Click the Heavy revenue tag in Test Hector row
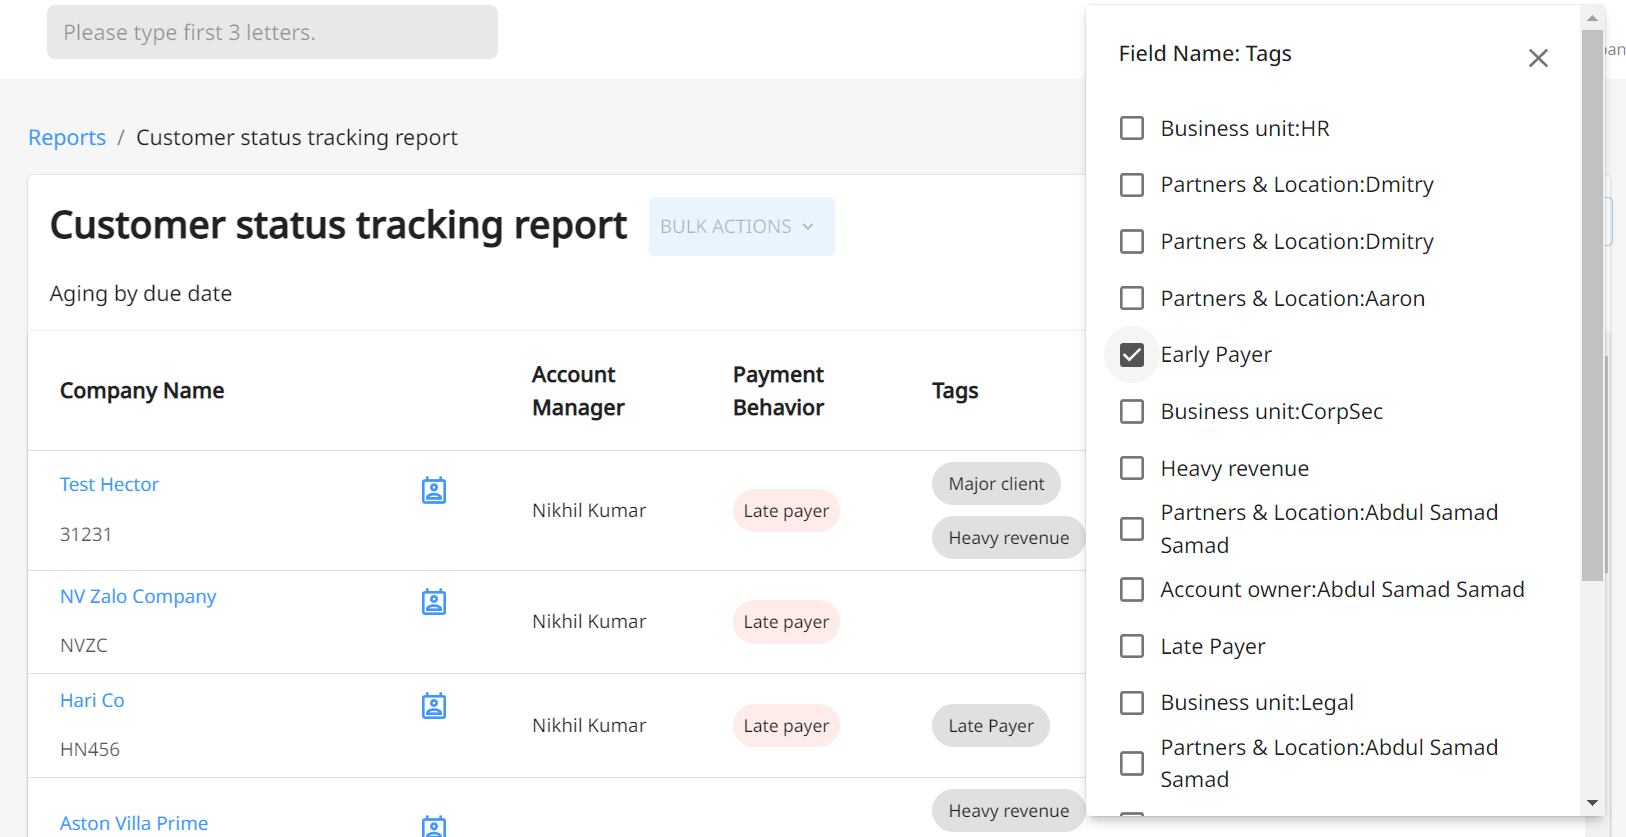Image resolution: width=1626 pixels, height=837 pixels. tap(1009, 538)
